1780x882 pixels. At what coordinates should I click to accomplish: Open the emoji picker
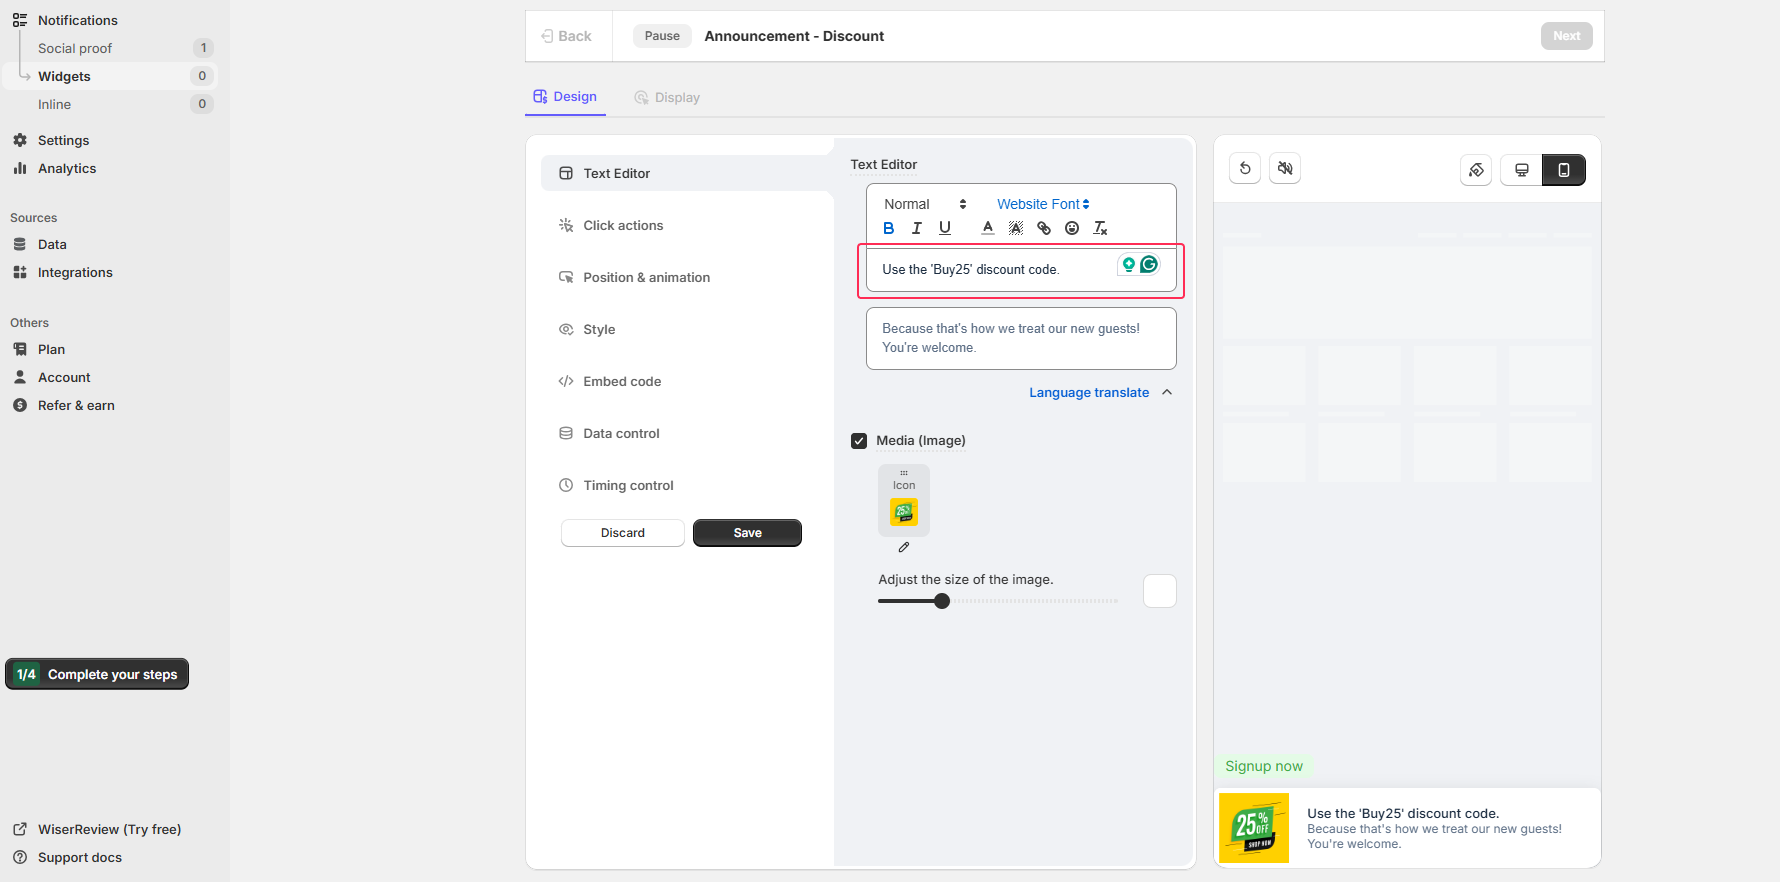click(x=1072, y=228)
